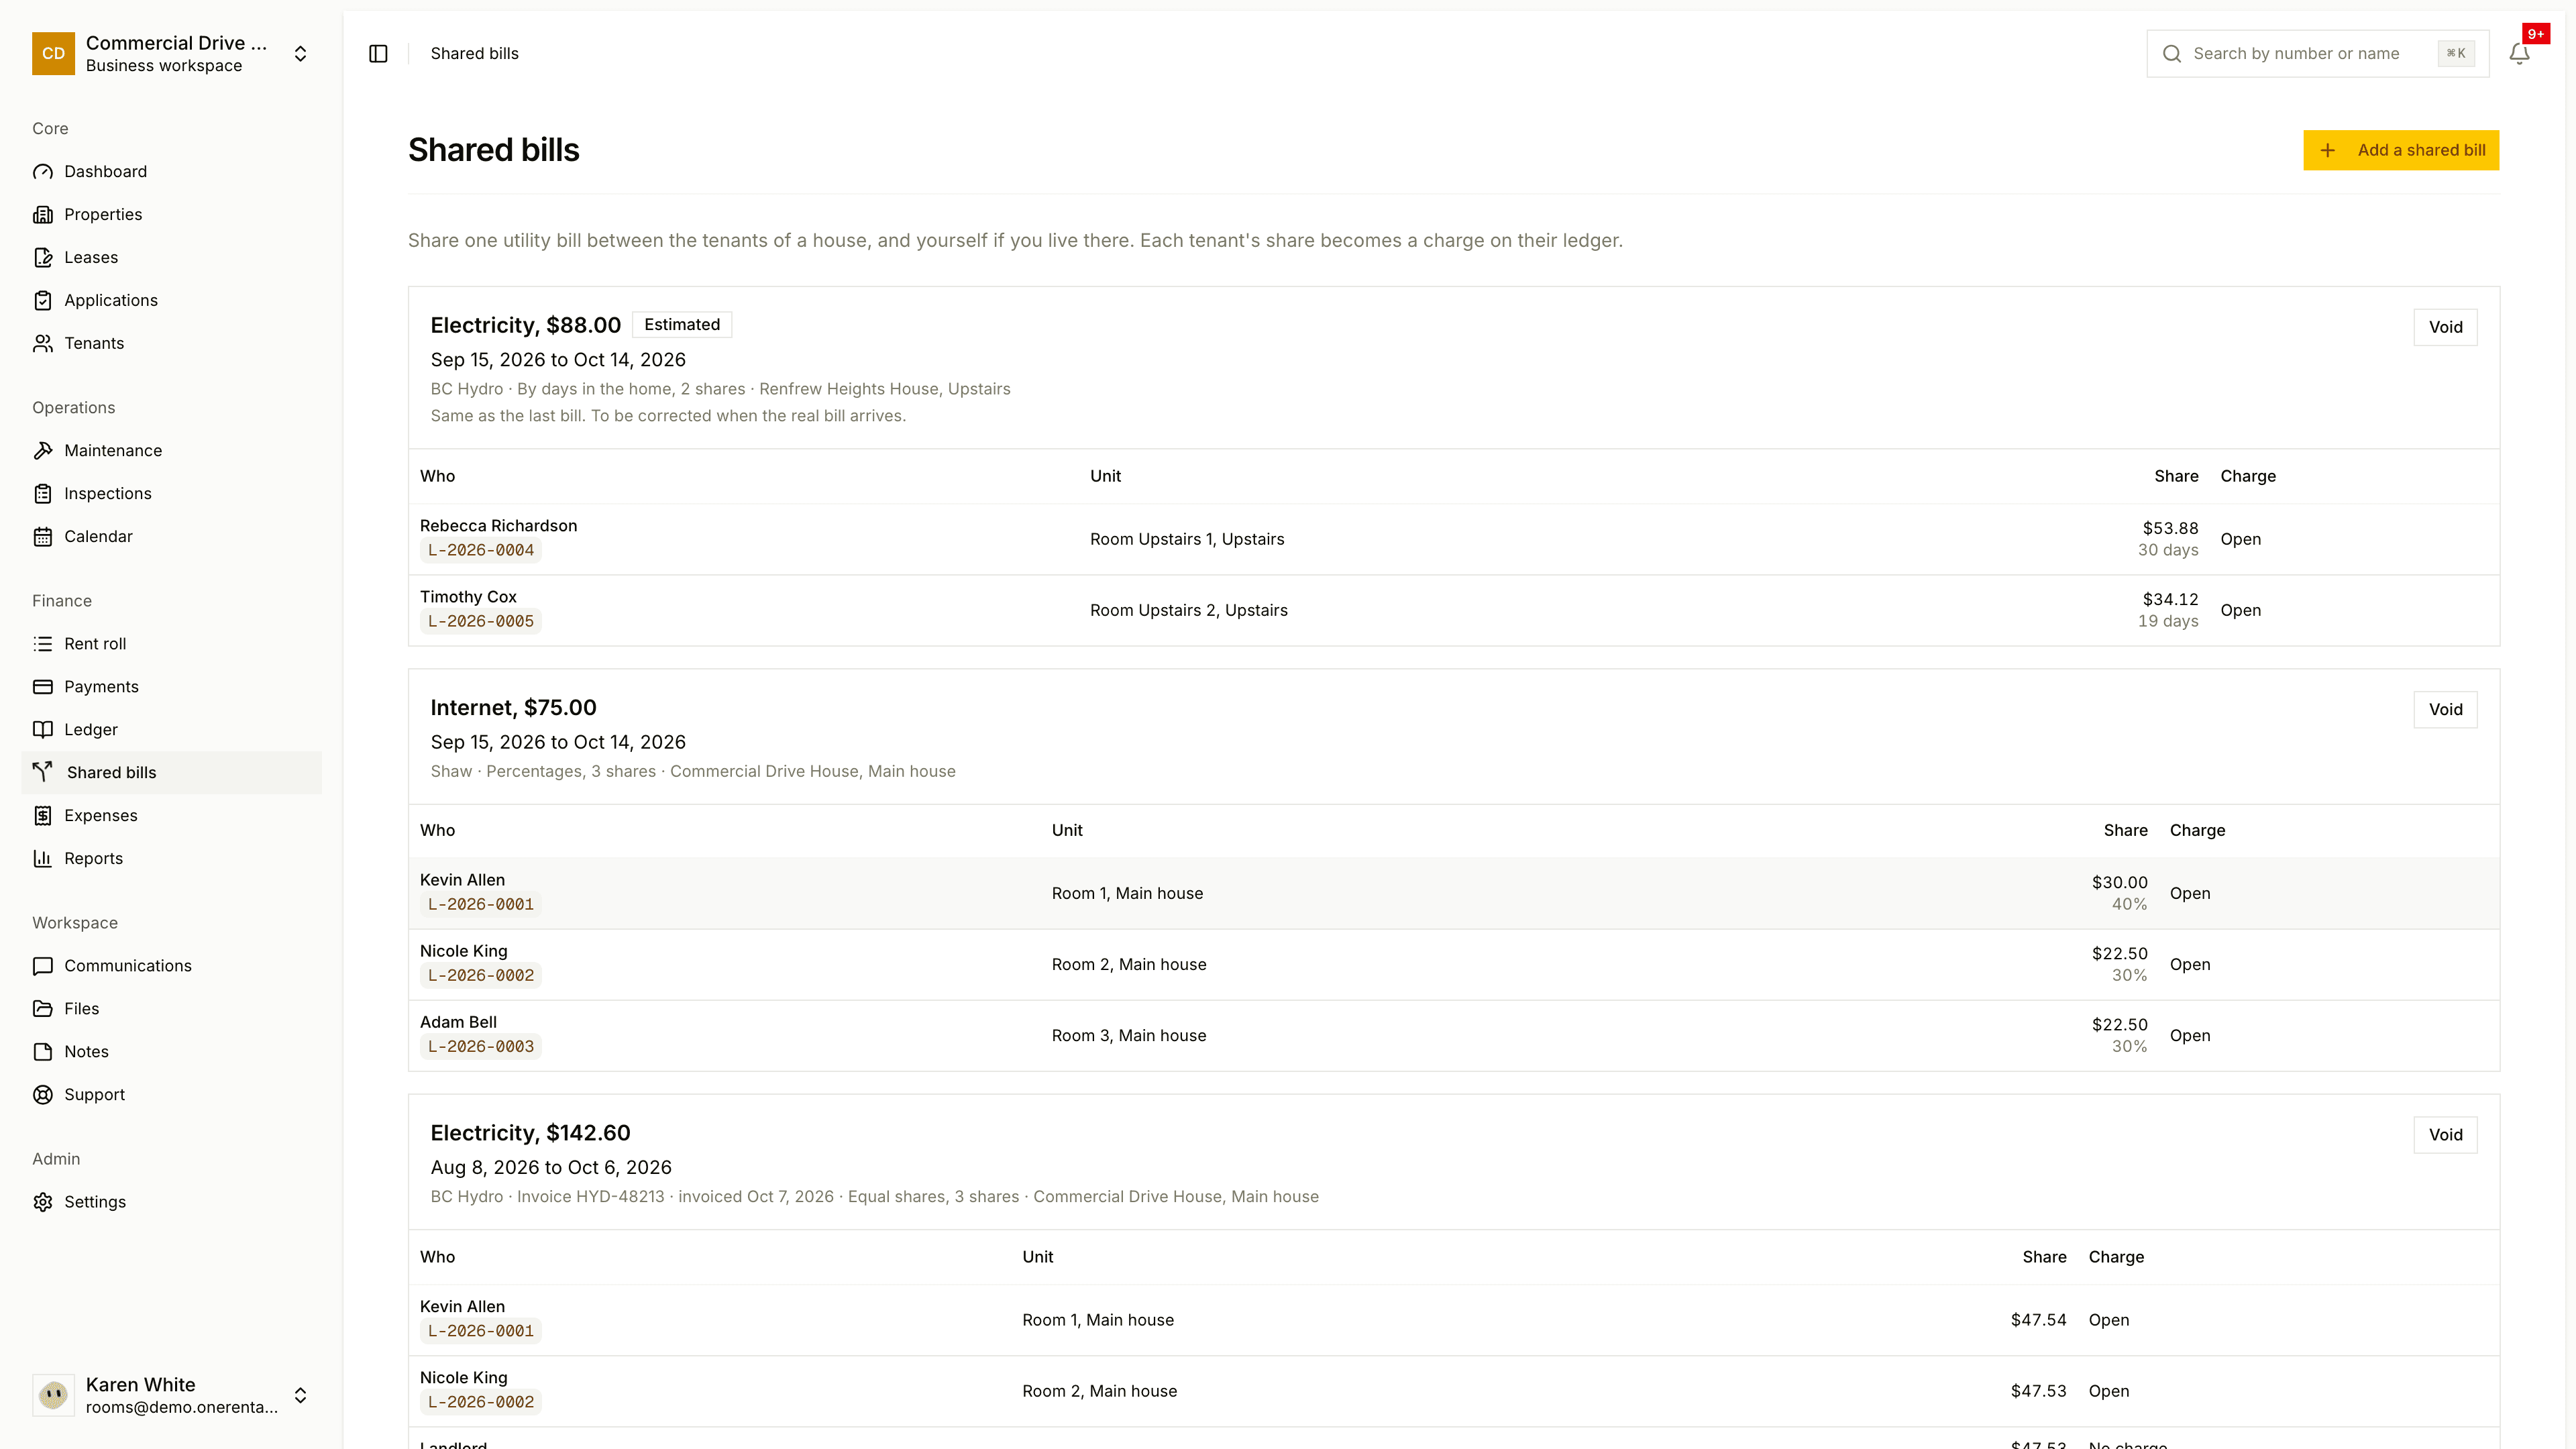Click the Properties building icon
This screenshot has height=1449, width=2576.
tap(43, 214)
